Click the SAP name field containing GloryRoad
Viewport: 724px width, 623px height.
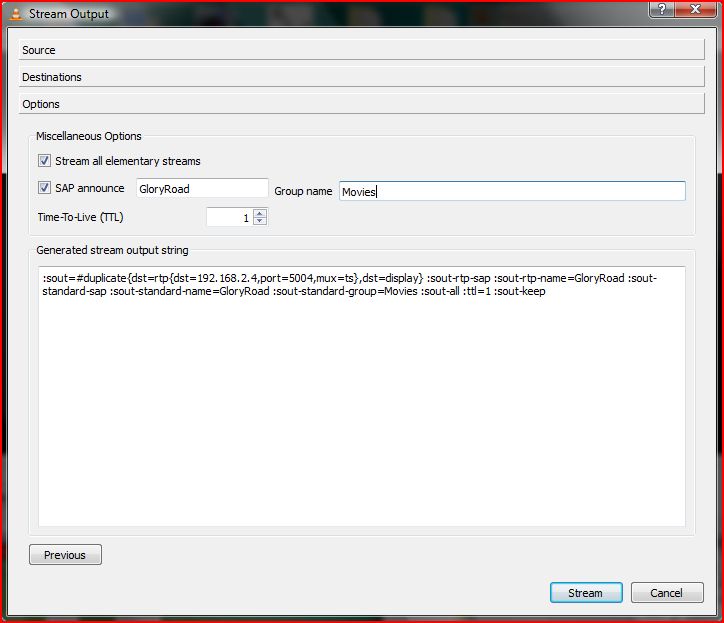(201, 189)
